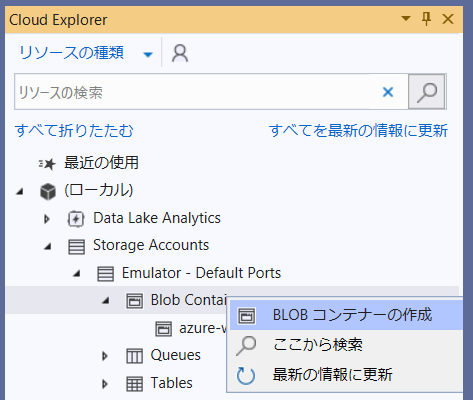Collapse the Blob Containers node arrow
Image resolution: width=473 pixels, height=400 pixels.
click(106, 301)
